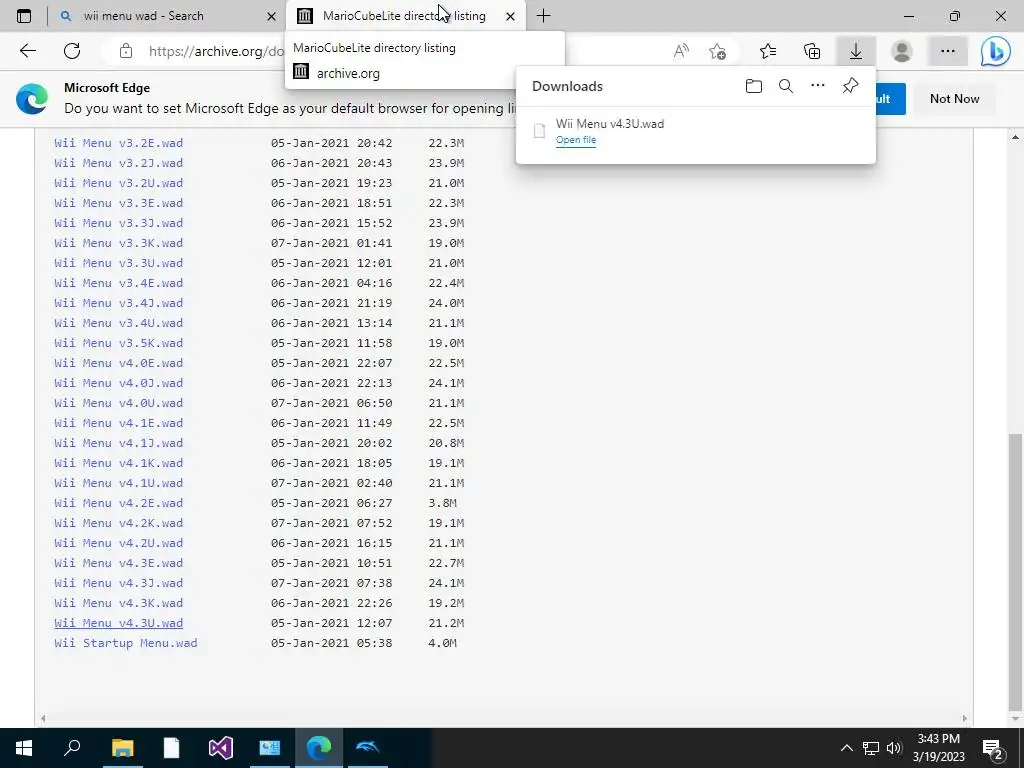The height and width of the screenshot is (768, 1024).
Task: Open the Favorites list icon
Action: (768, 51)
